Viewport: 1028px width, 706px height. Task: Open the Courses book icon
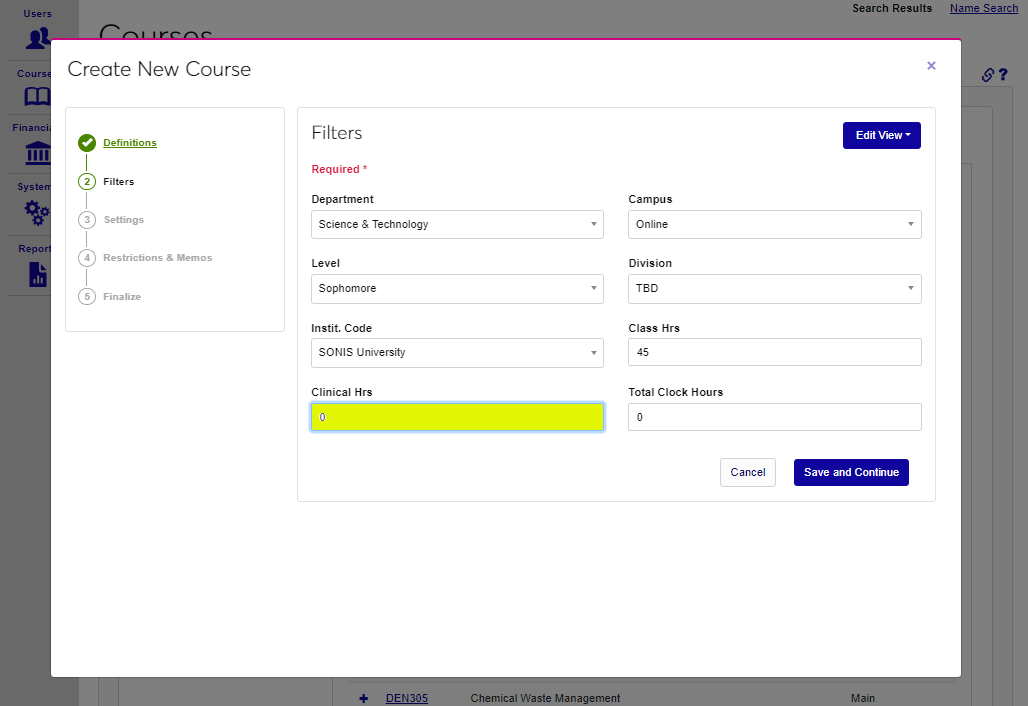[37, 96]
